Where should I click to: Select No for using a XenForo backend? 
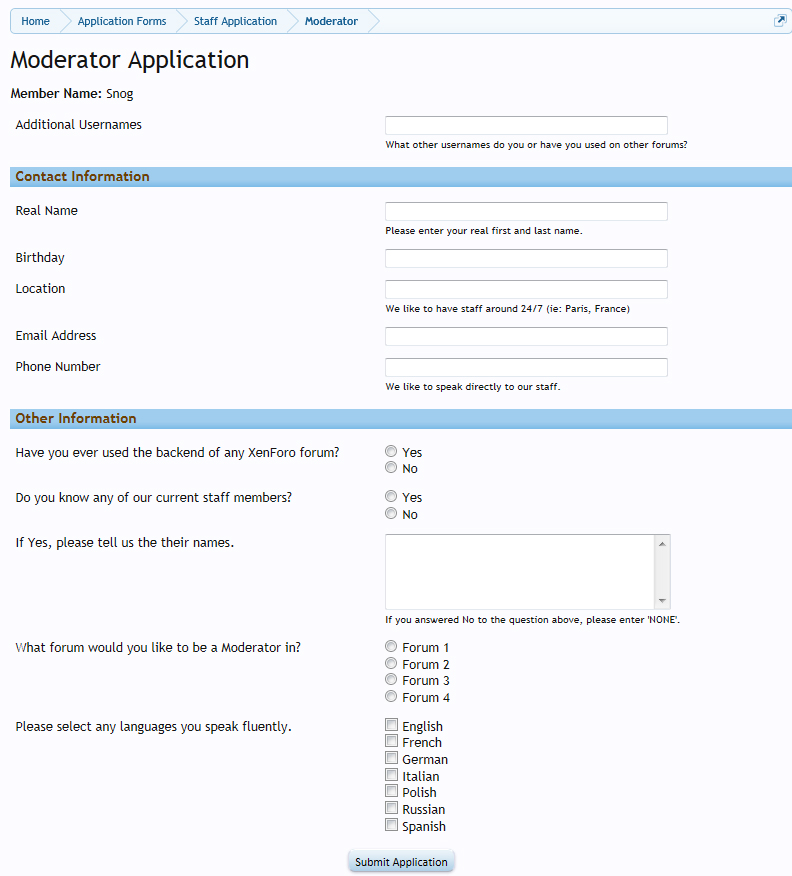[x=391, y=467]
